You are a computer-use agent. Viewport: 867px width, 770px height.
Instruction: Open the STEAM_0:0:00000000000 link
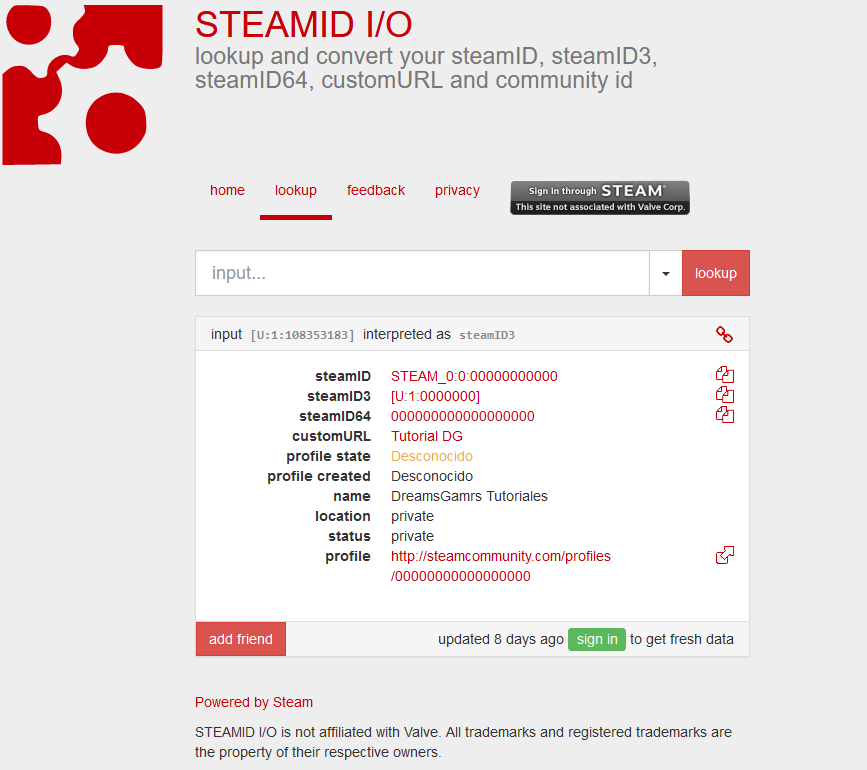(x=474, y=376)
